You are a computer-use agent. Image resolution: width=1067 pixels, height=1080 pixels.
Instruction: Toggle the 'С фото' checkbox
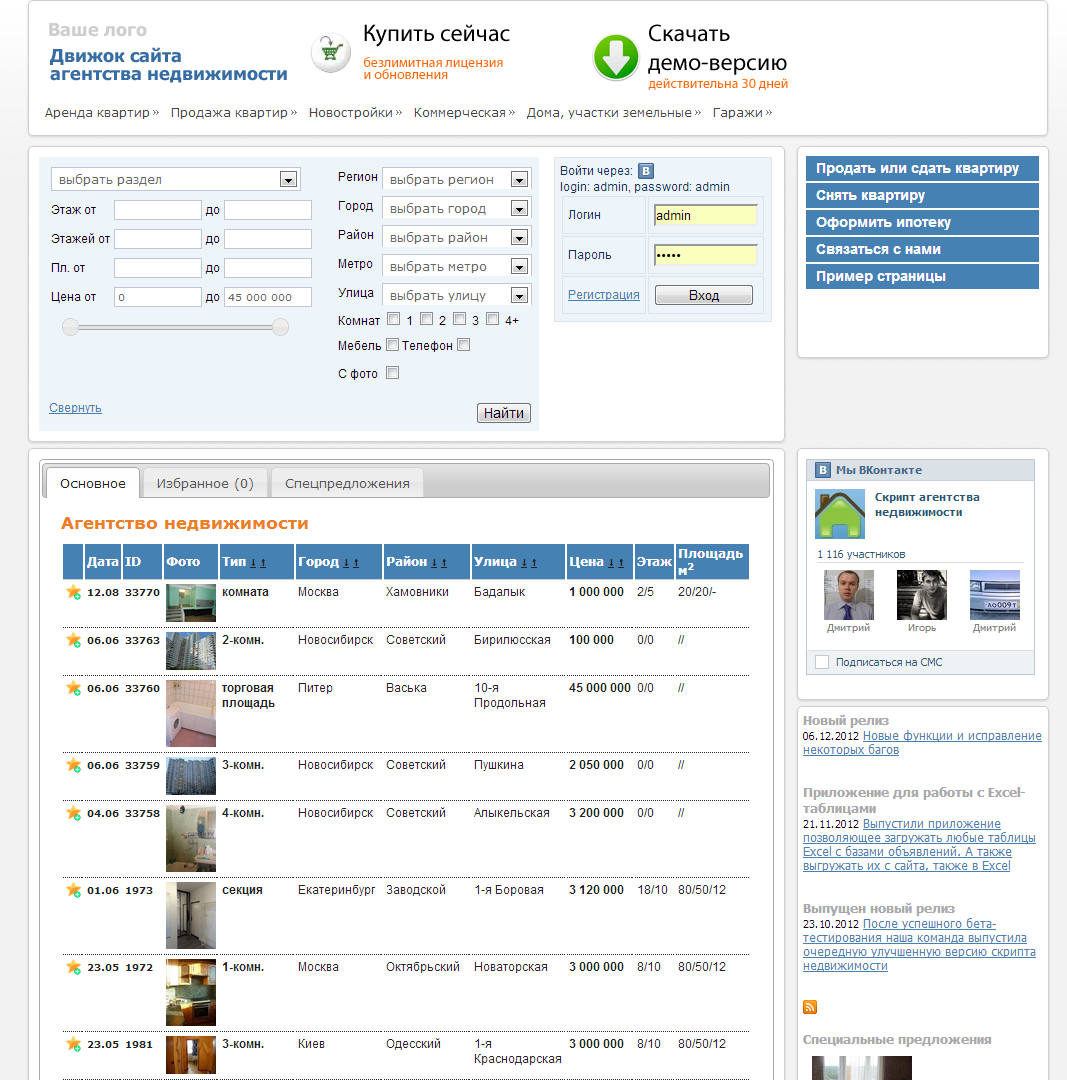[393, 373]
